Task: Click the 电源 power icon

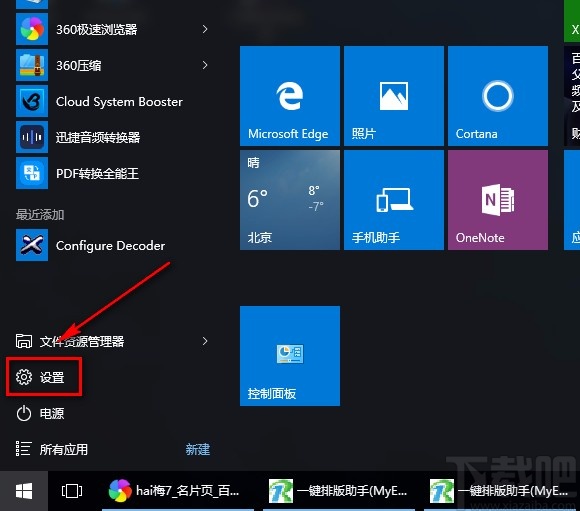Action: pyautogui.click(x=24, y=413)
